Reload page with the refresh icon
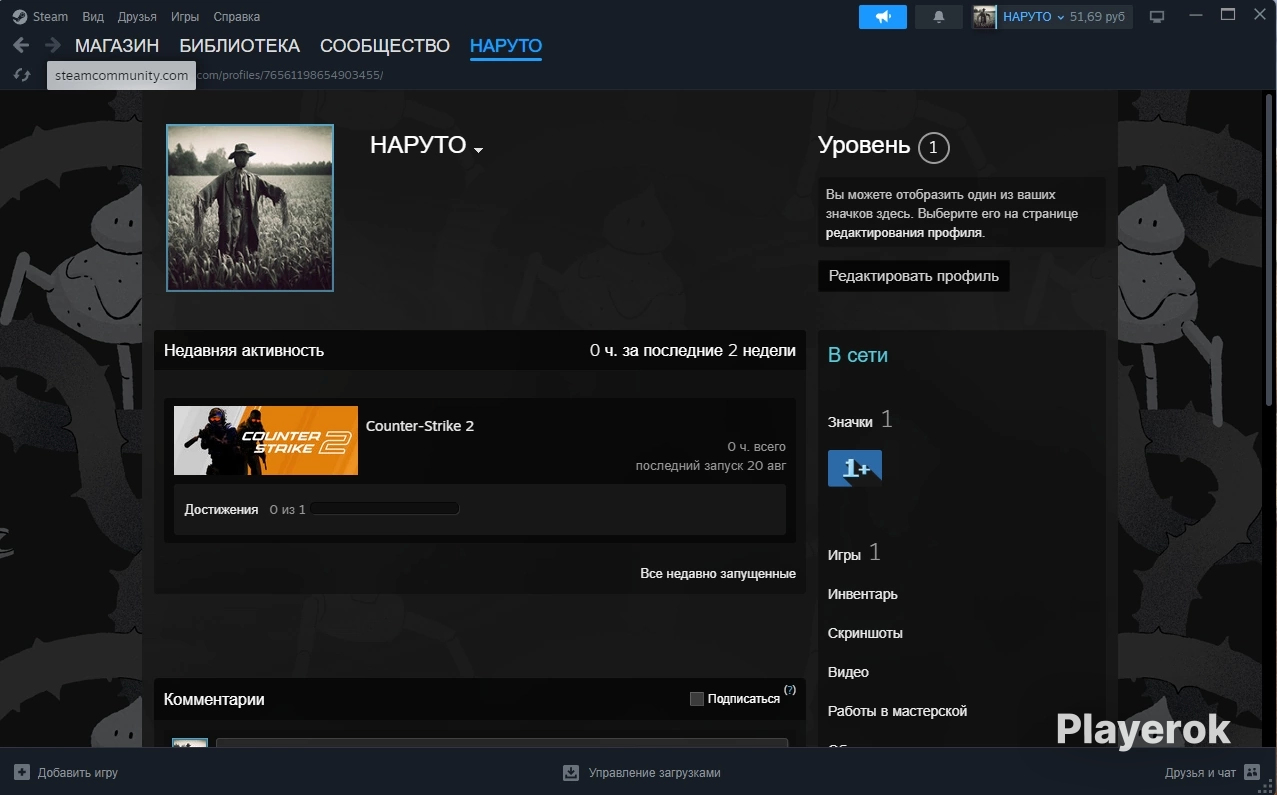This screenshot has height=795, width=1277. click(x=22, y=75)
